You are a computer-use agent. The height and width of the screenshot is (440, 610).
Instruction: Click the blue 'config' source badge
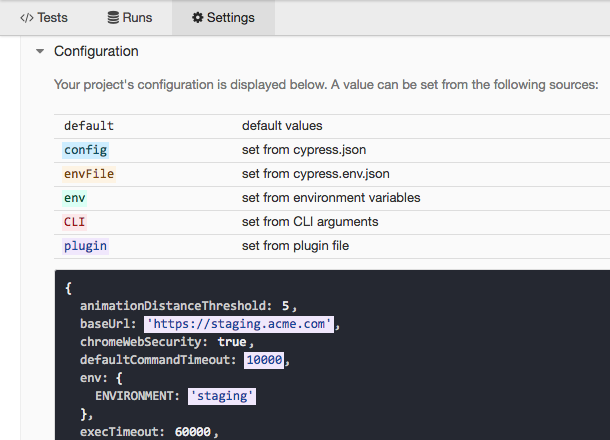84,150
